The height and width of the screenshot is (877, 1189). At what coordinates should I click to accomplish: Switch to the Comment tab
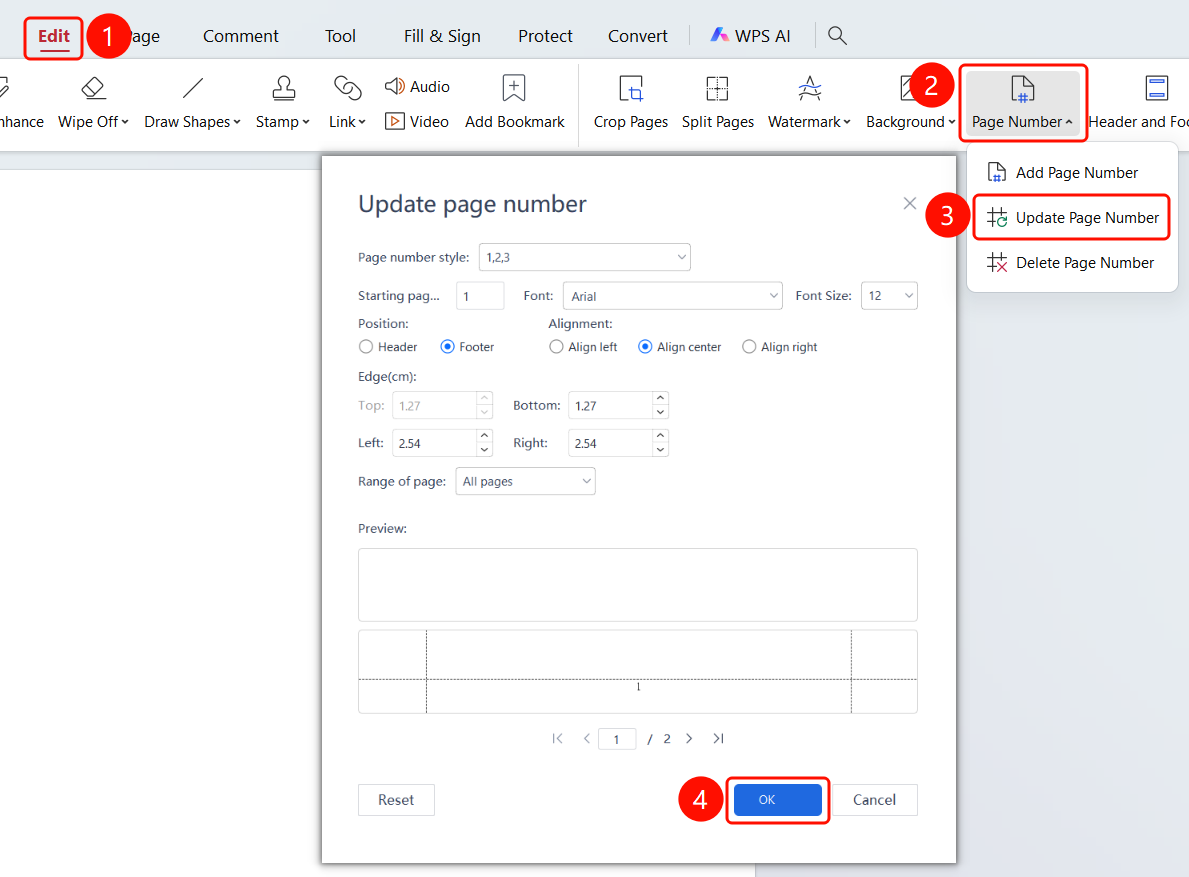coord(240,36)
